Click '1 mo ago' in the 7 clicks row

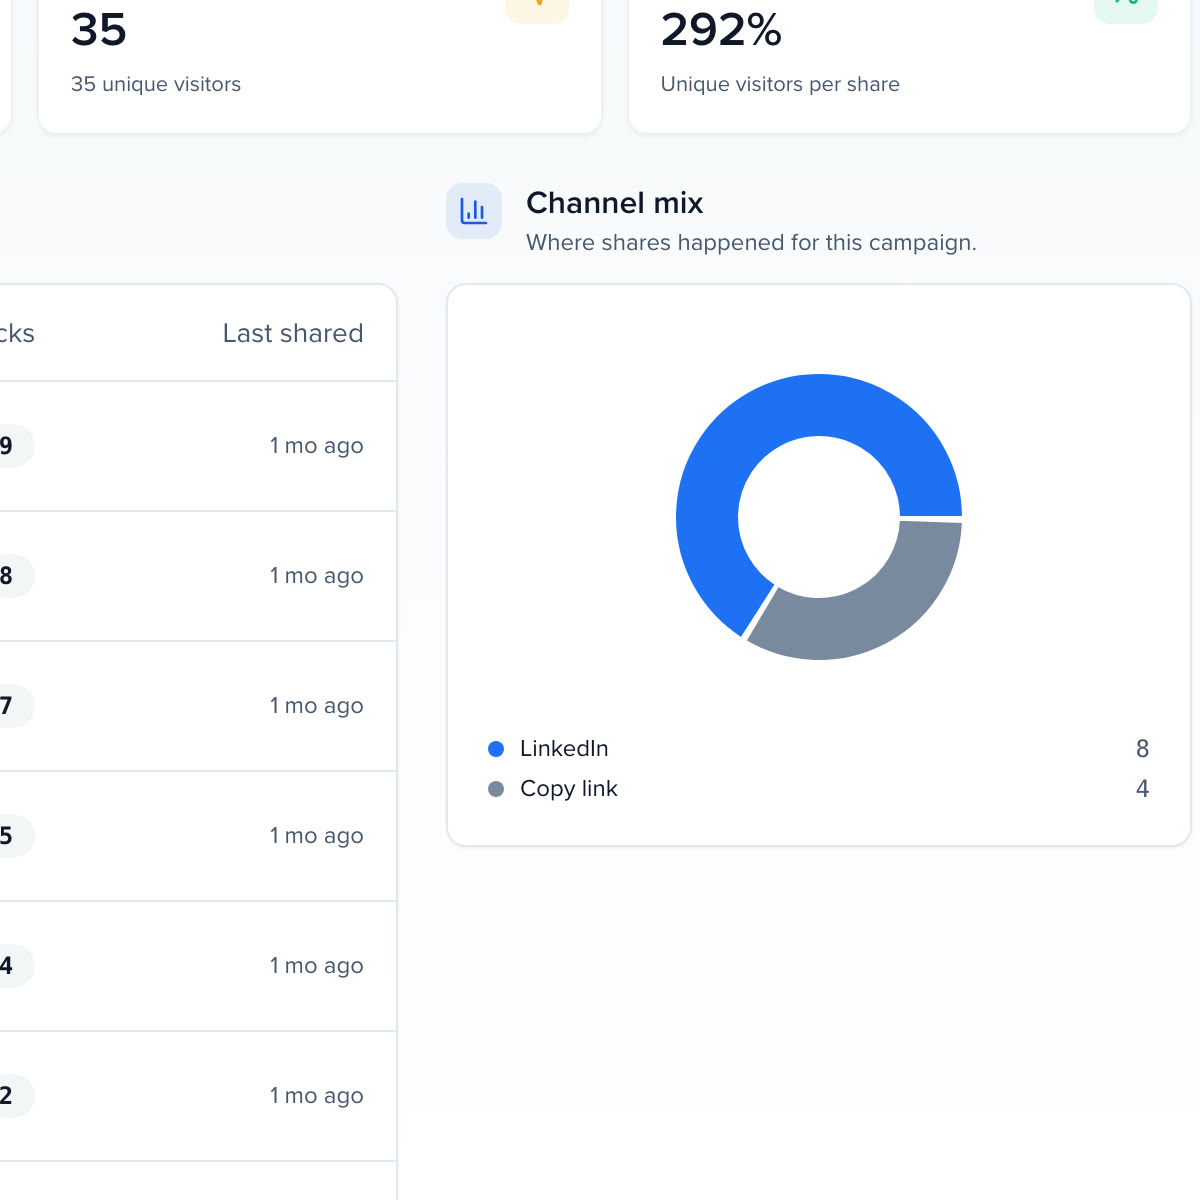point(316,706)
